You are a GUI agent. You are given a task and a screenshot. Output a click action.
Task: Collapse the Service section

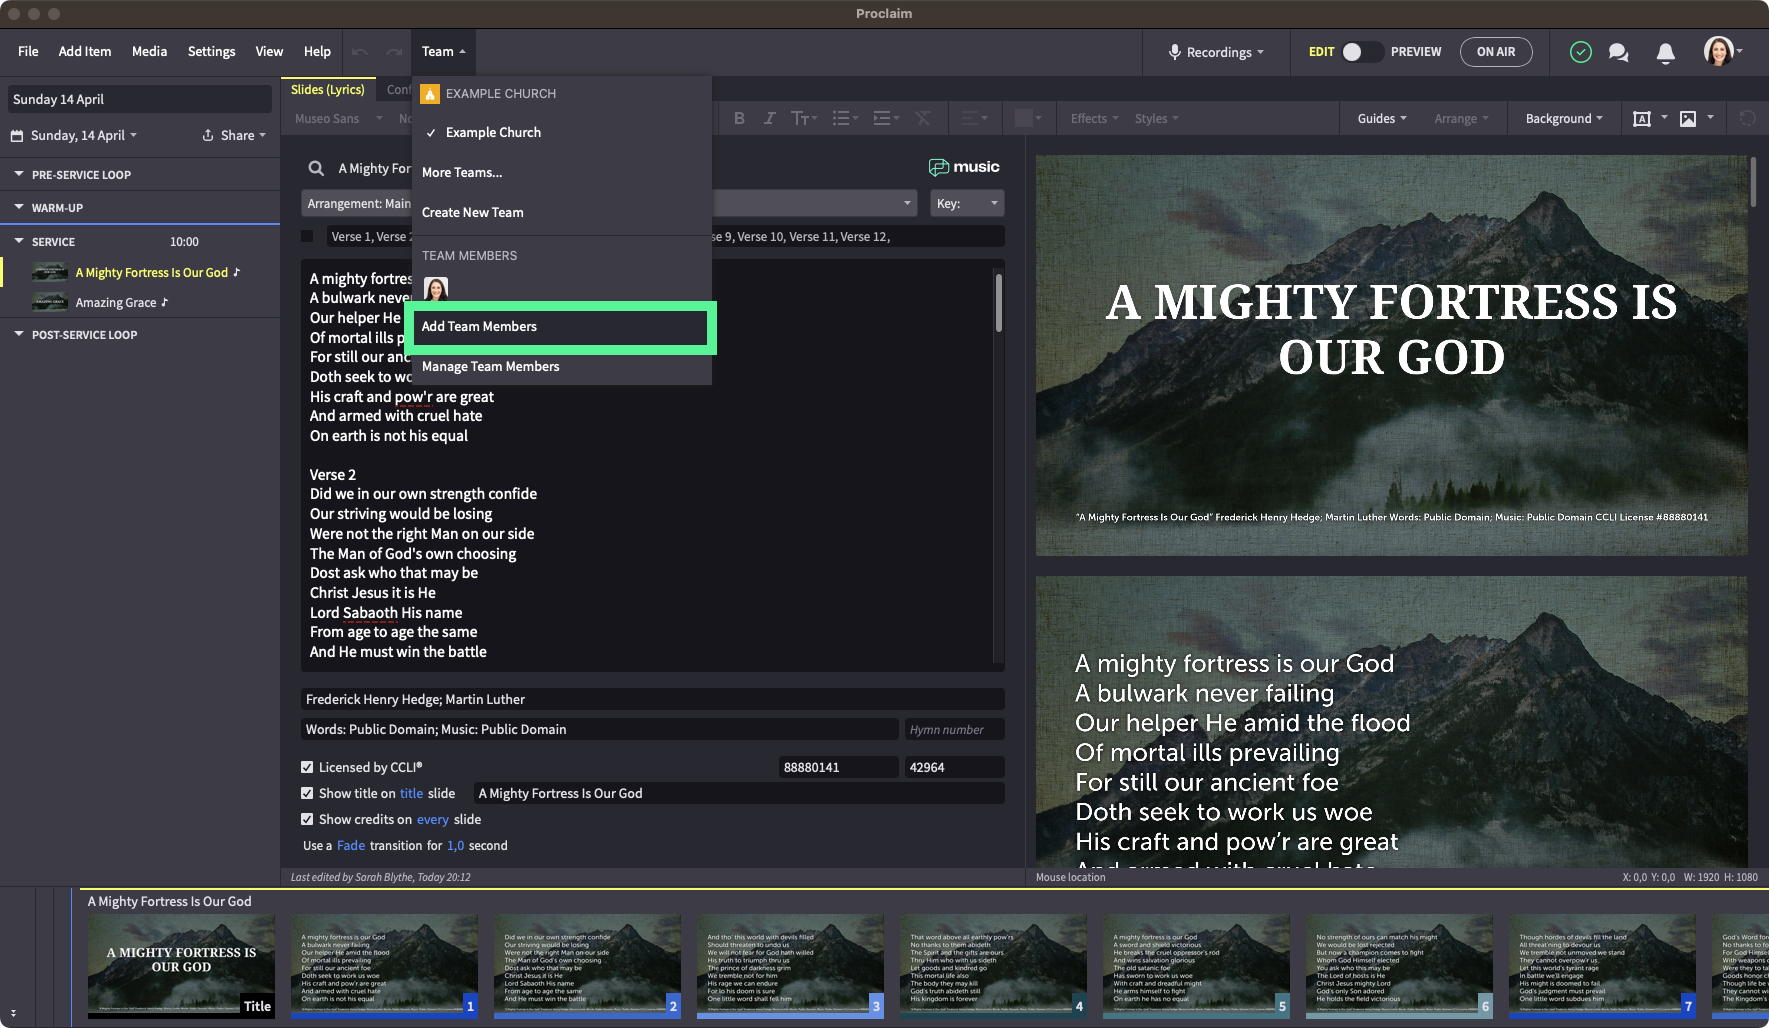point(19,241)
